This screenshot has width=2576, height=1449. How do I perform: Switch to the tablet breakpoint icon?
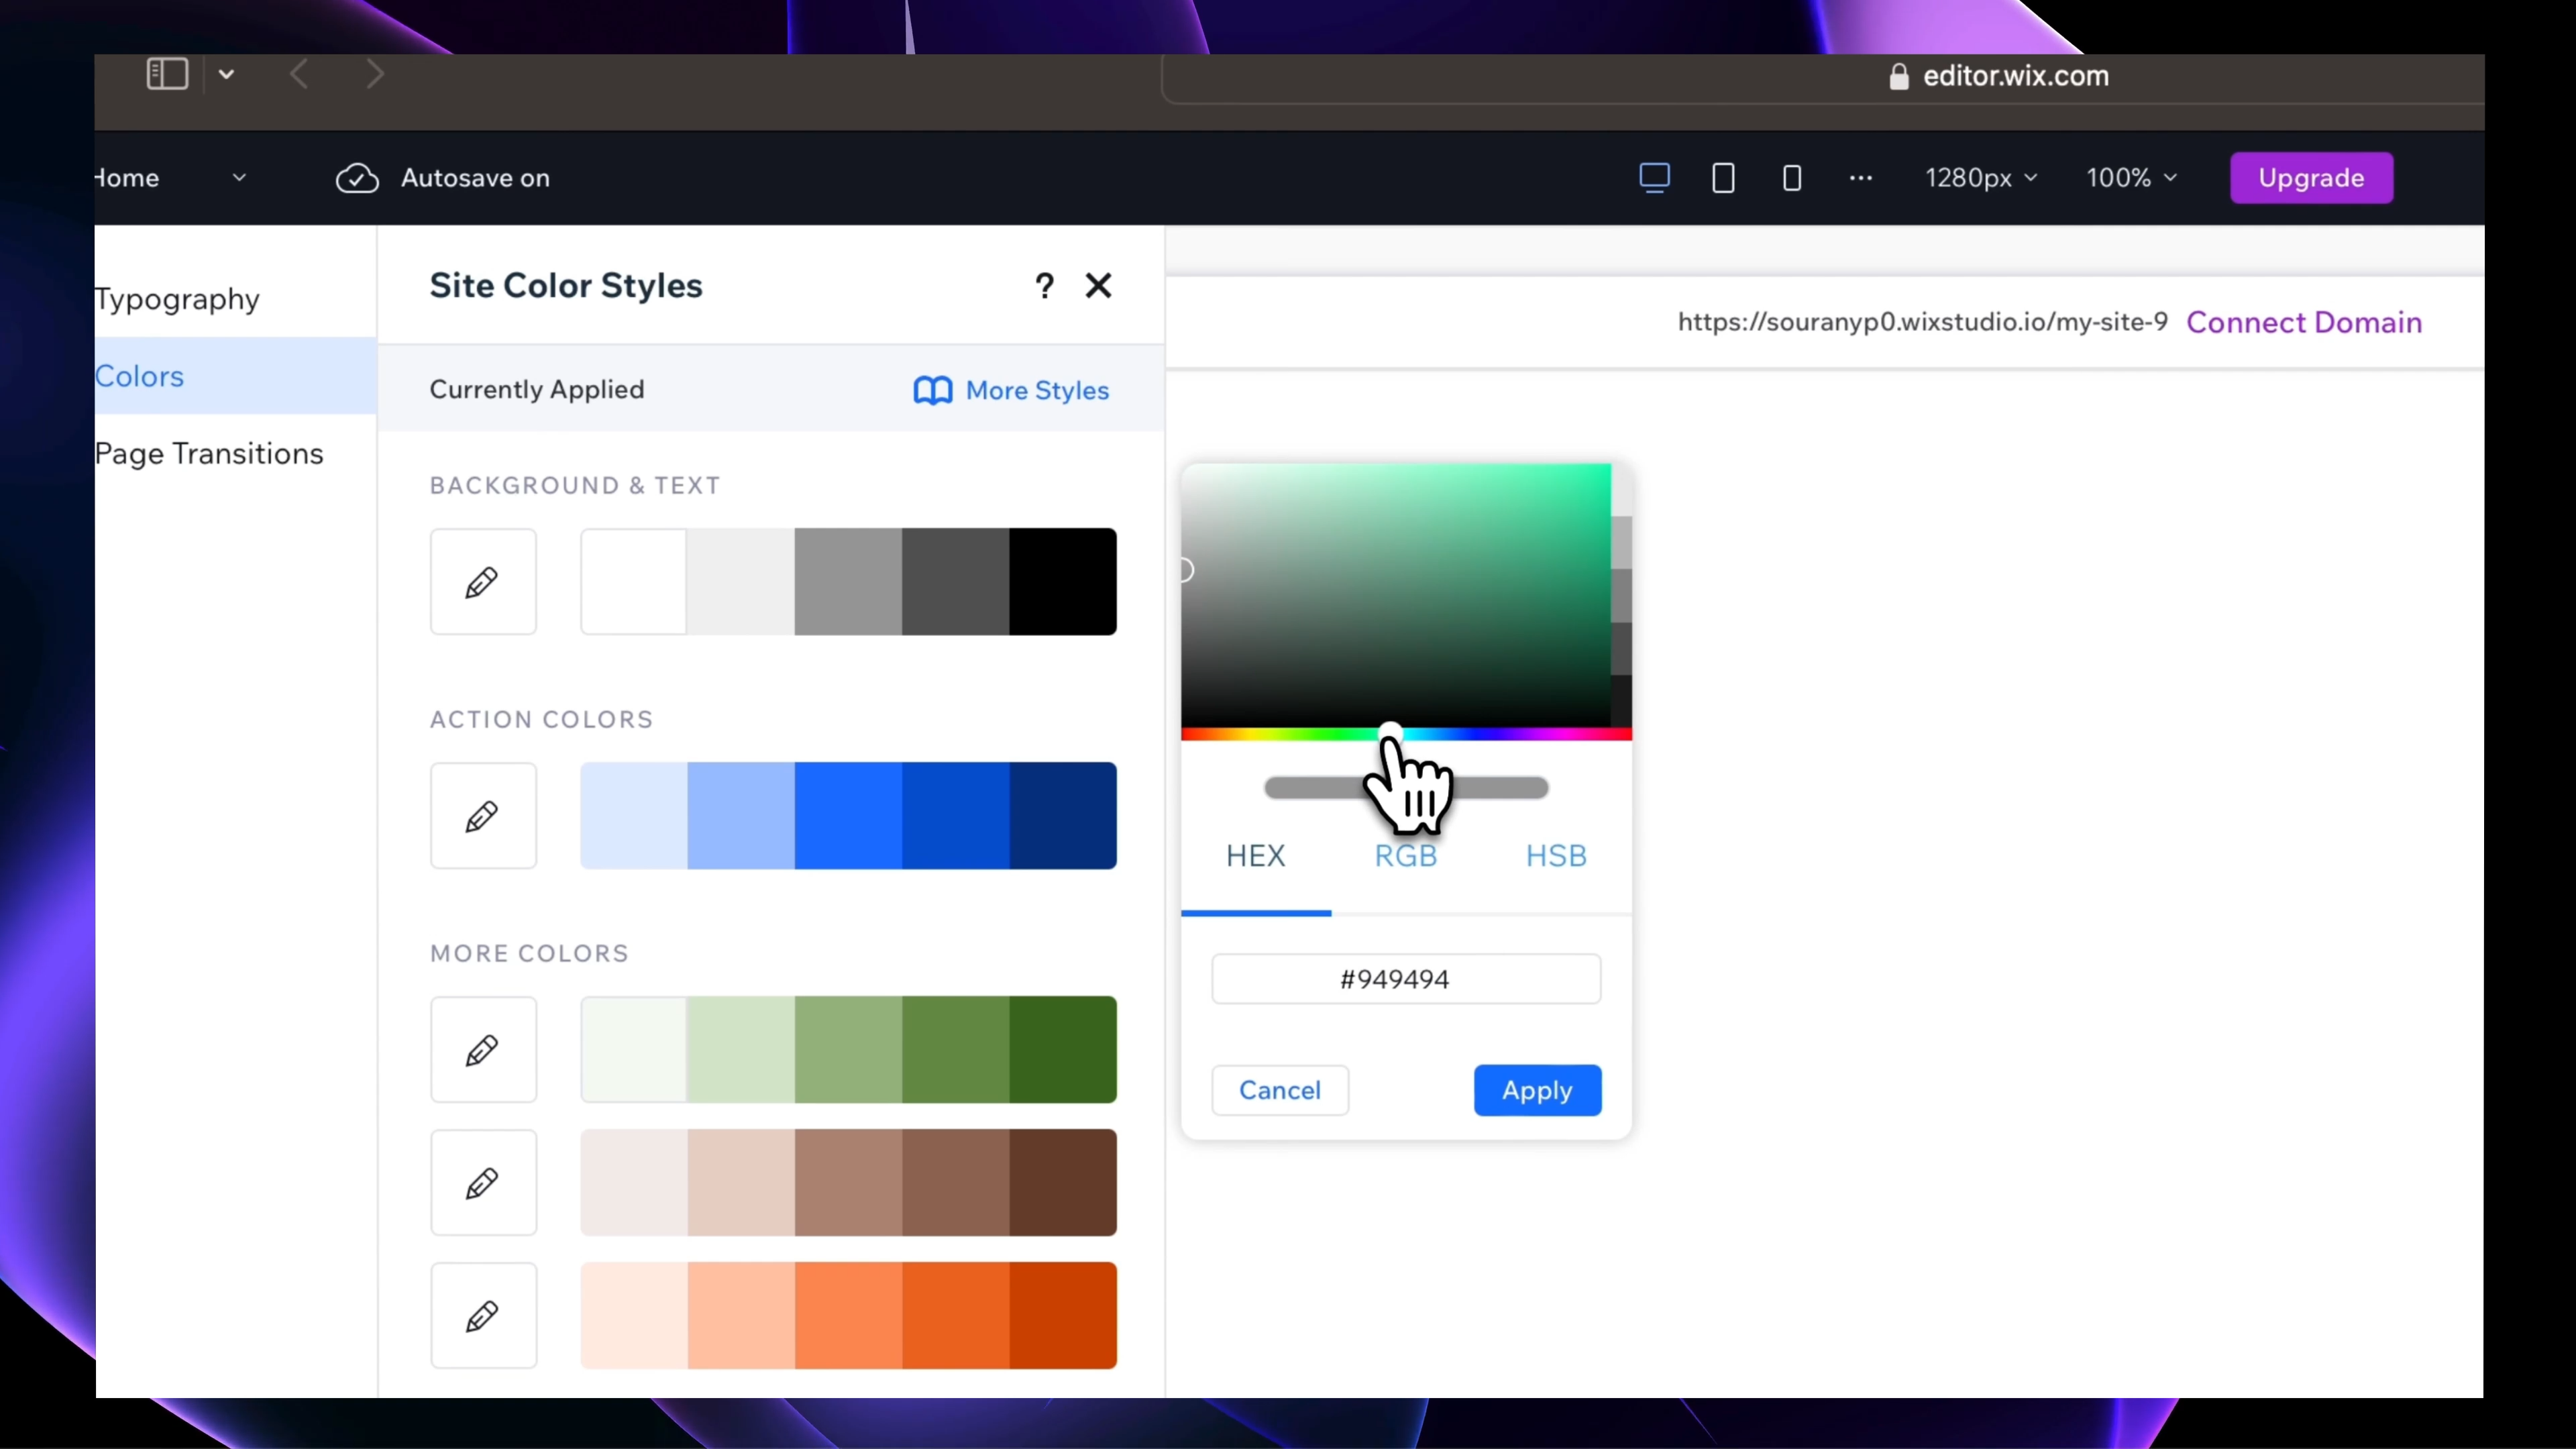coord(1723,178)
